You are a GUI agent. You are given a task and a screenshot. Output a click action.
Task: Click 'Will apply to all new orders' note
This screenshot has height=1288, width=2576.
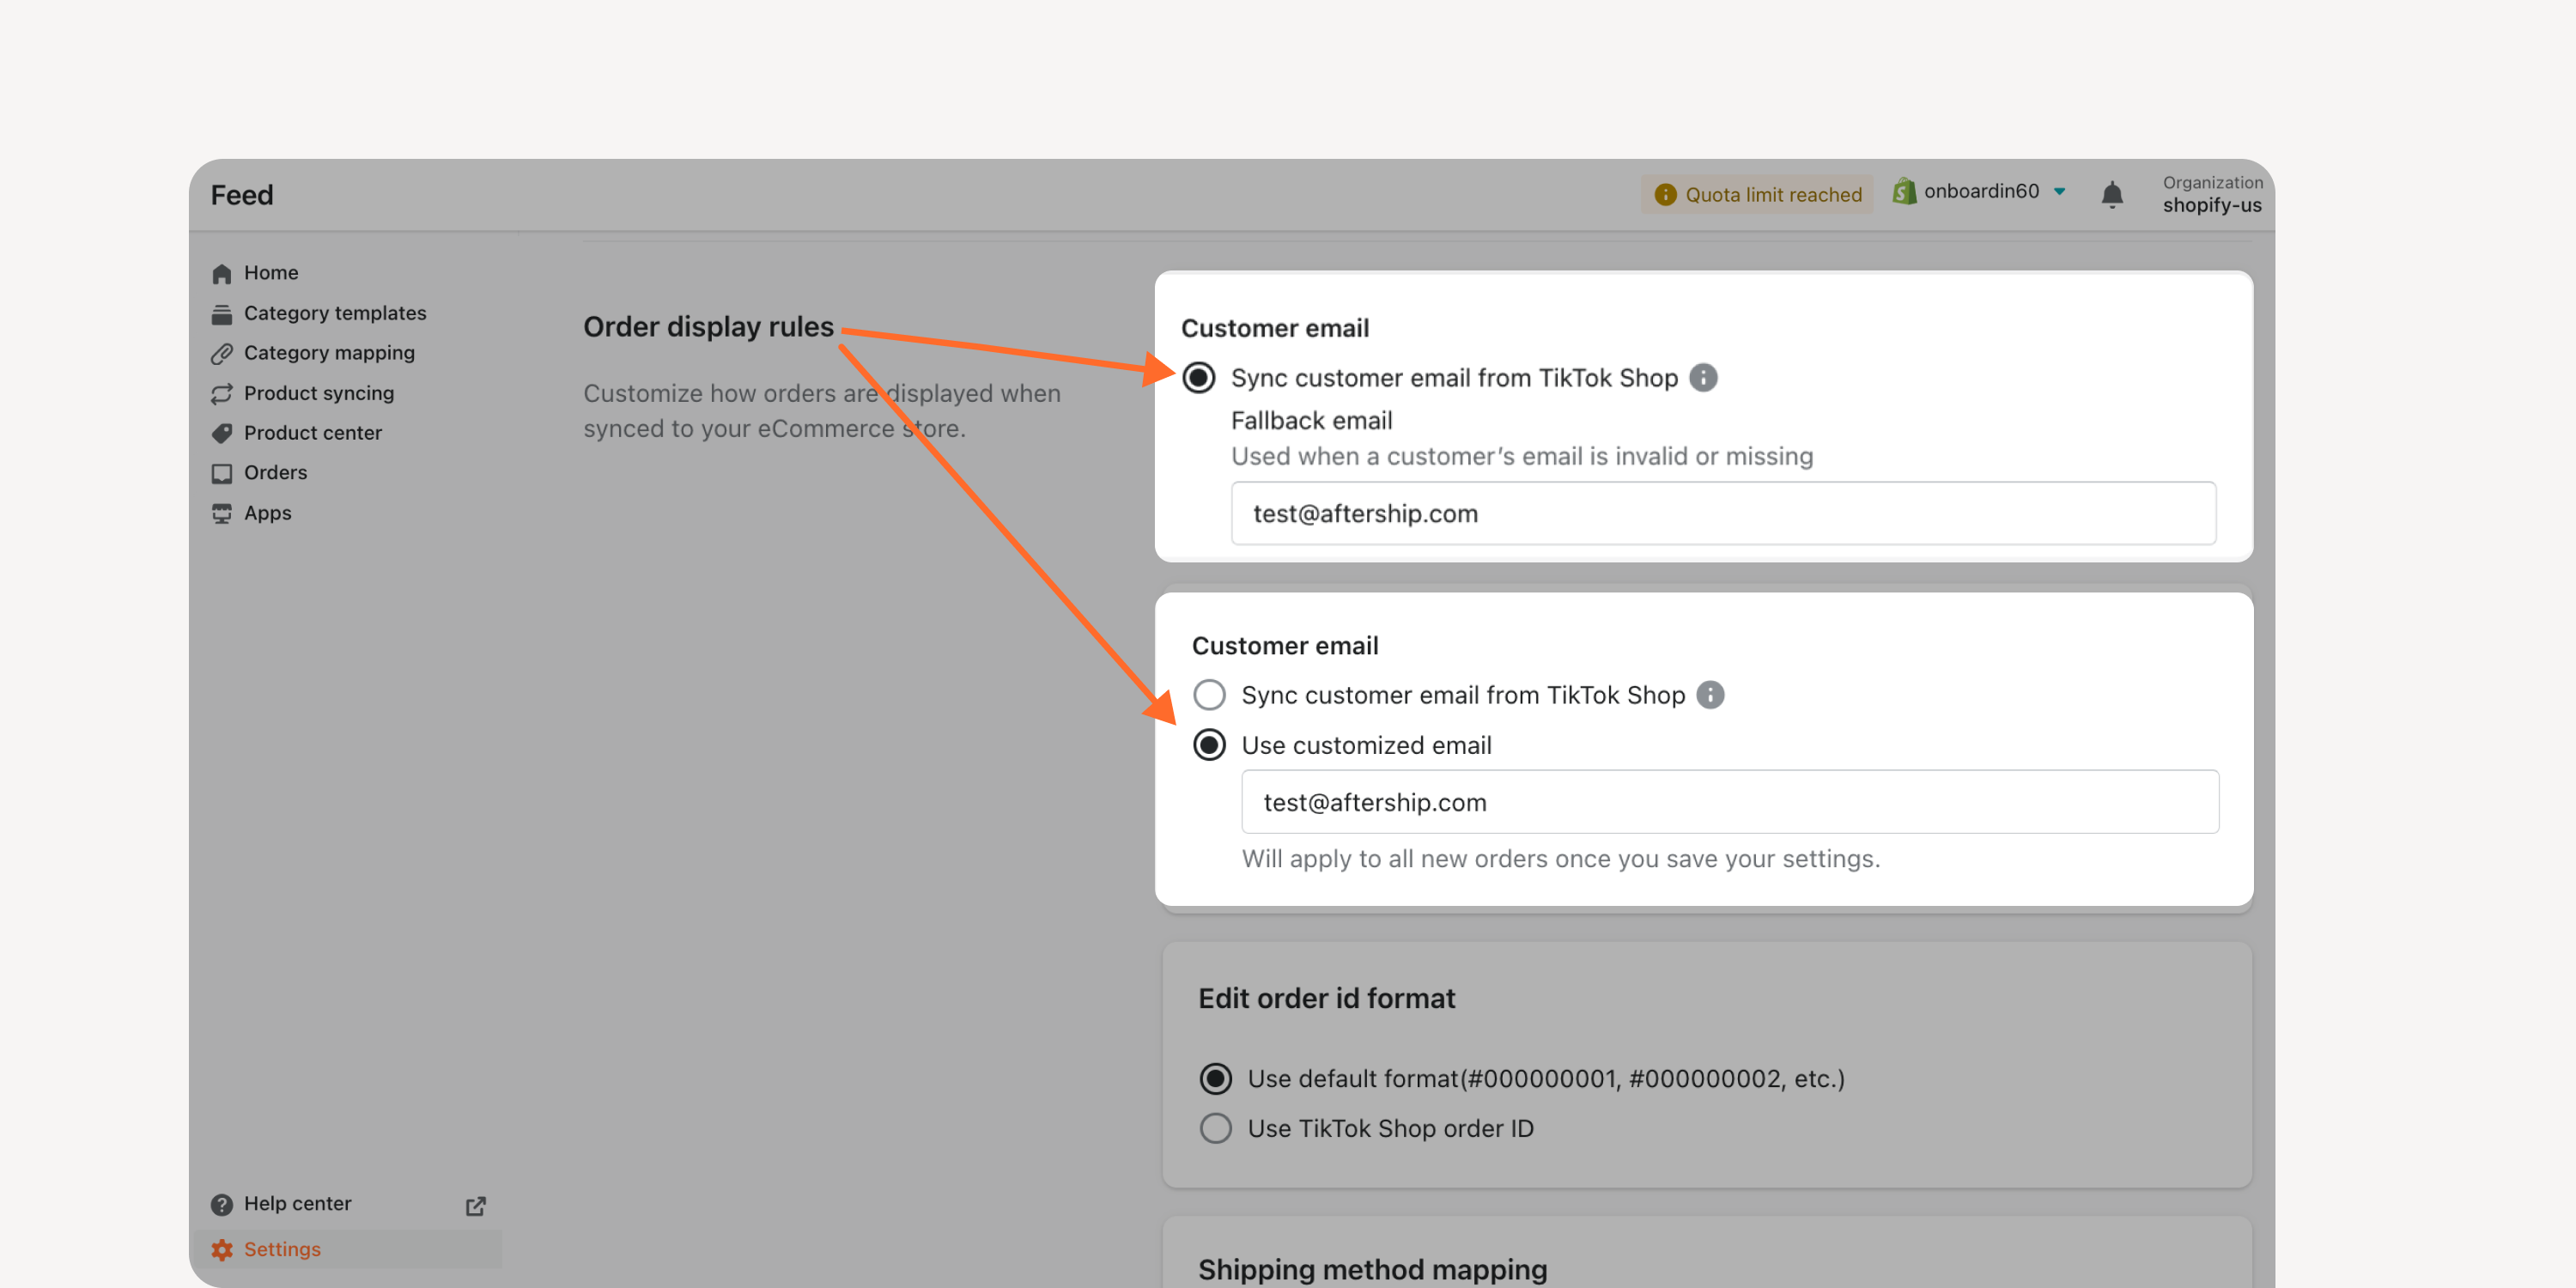tap(1560, 859)
